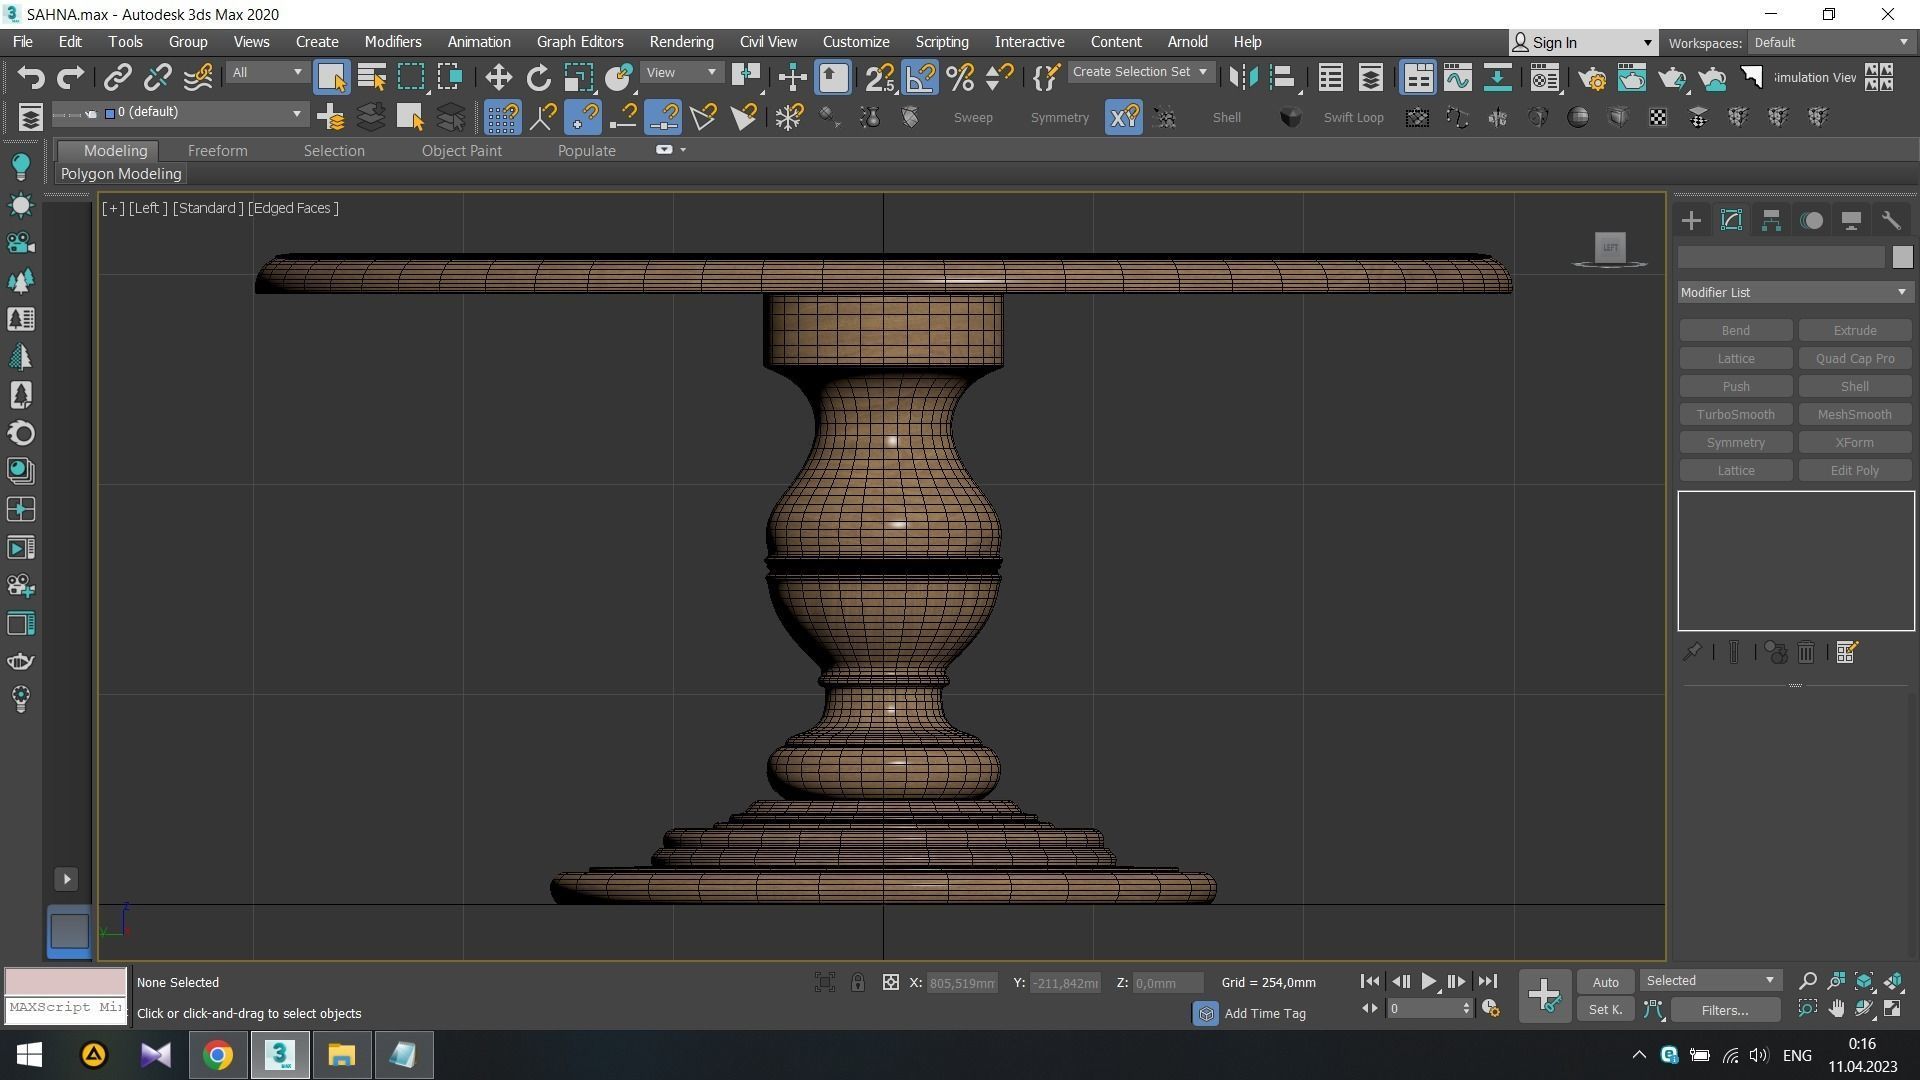Click the object color swatch
The width and height of the screenshot is (1920, 1080).
click(x=1901, y=258)
